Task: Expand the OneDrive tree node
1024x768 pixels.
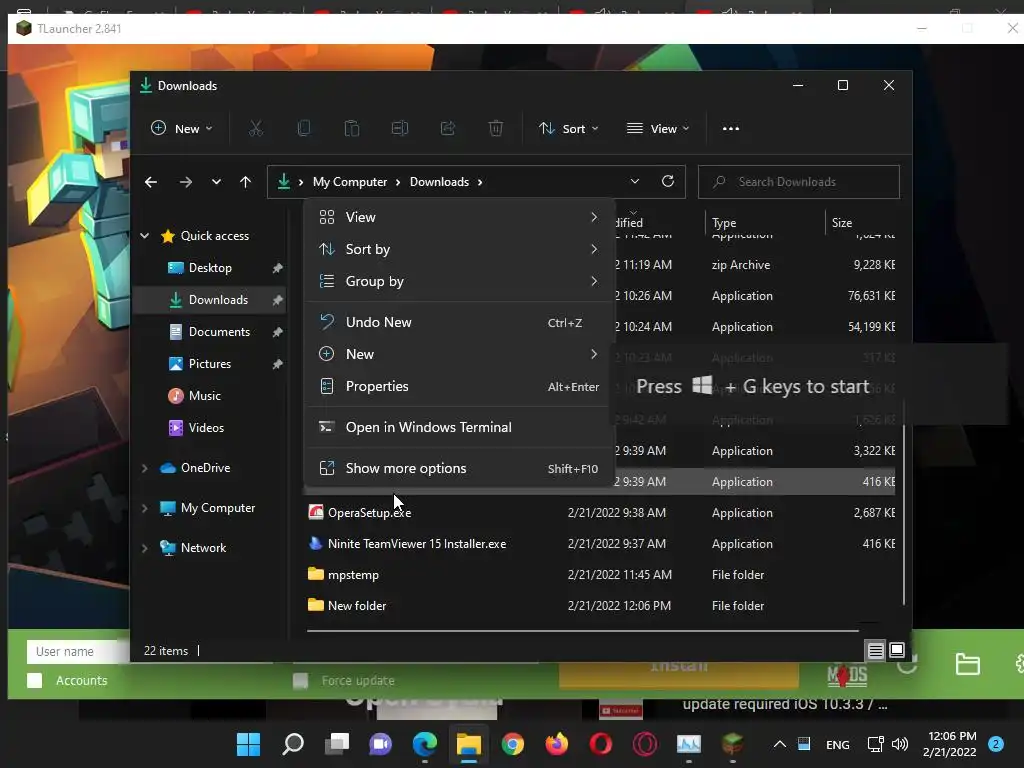Action: [144, 468]
